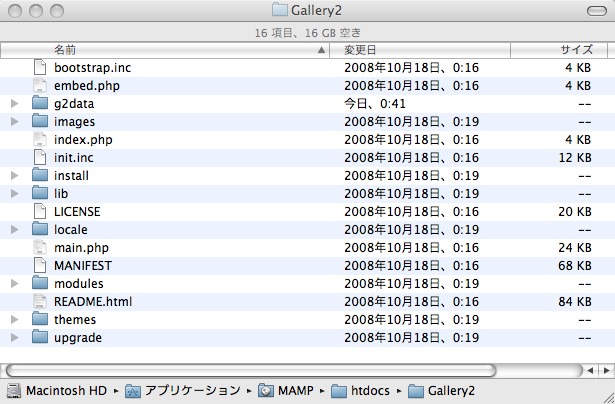Screen dimensions: 615x404
Task: Click the 24 KB size value
Action: point(575,247)
